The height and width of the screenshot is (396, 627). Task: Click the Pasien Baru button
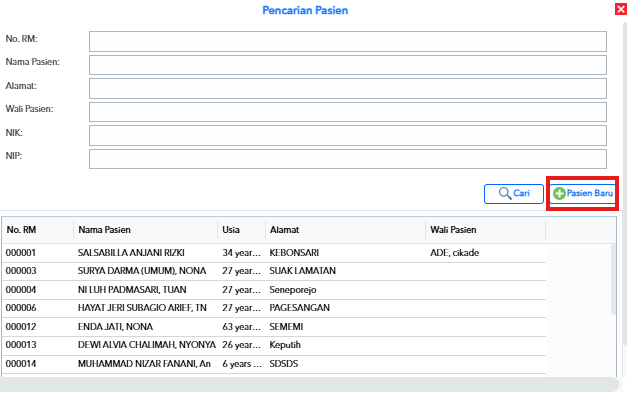point(583,194)
